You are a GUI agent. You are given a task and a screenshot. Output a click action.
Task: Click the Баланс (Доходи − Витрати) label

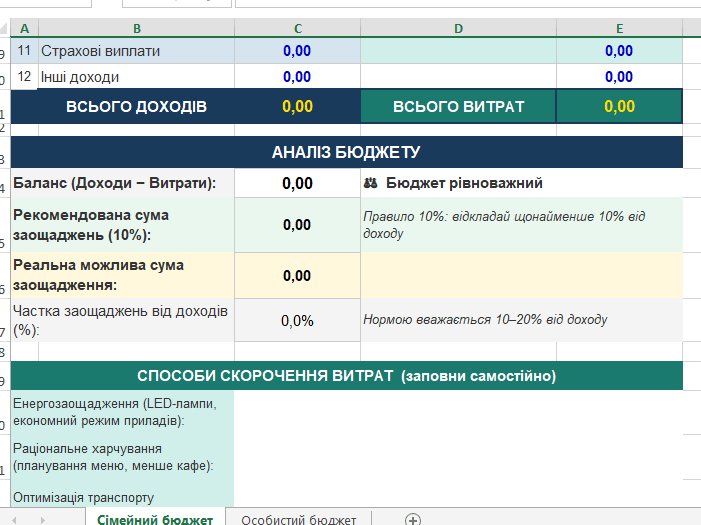(123, 183)
